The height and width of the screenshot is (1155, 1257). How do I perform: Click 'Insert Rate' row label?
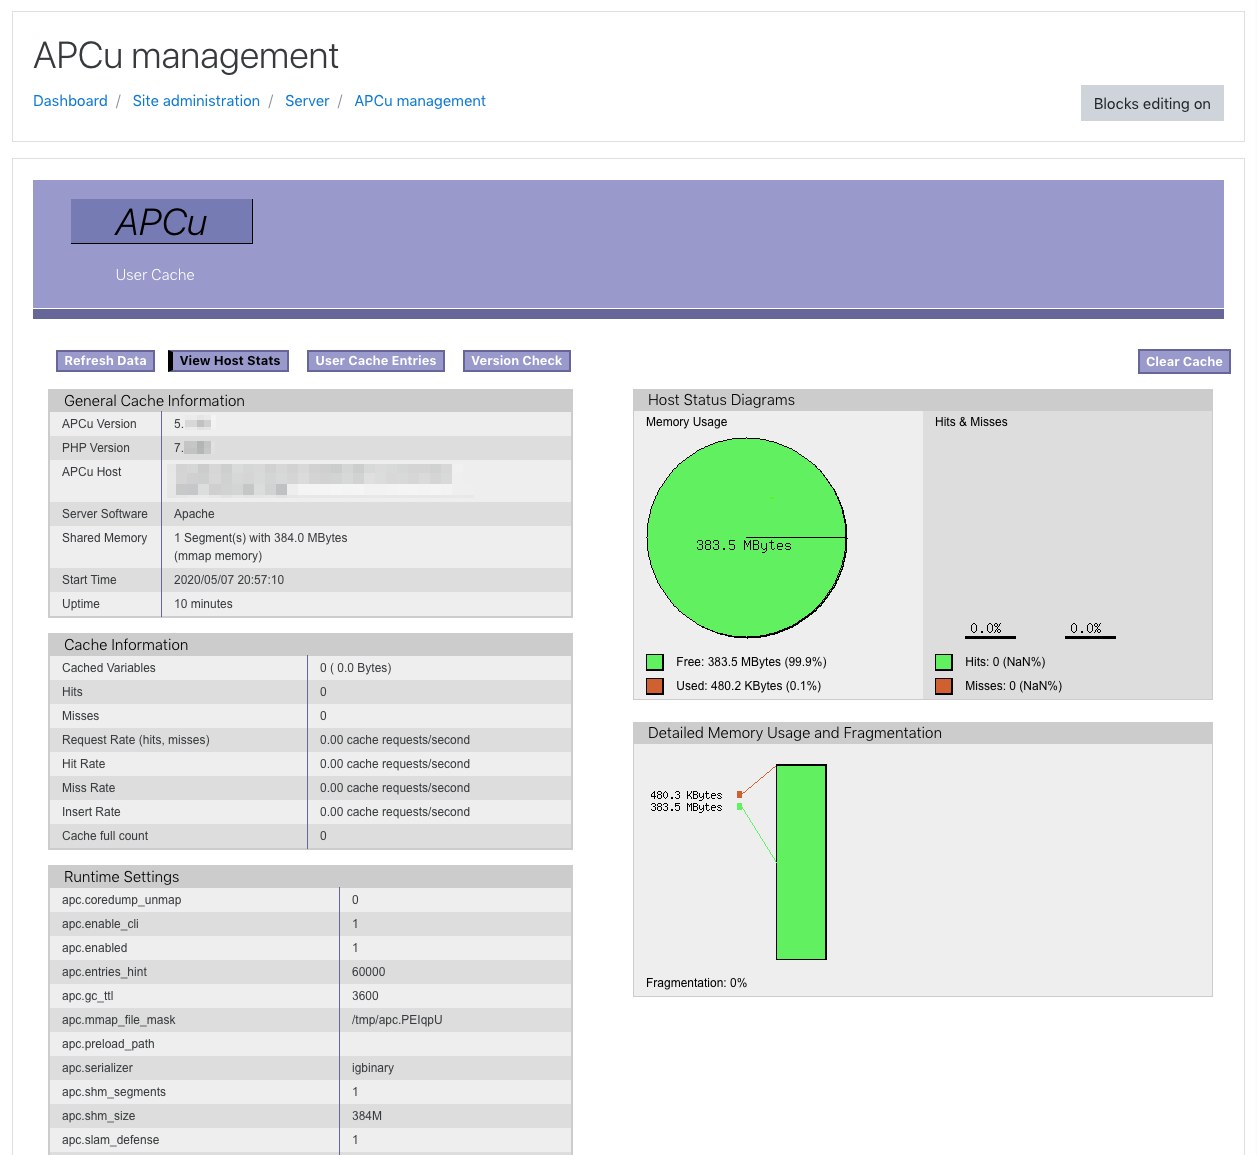pyautogui.click(x=91, y=812)
